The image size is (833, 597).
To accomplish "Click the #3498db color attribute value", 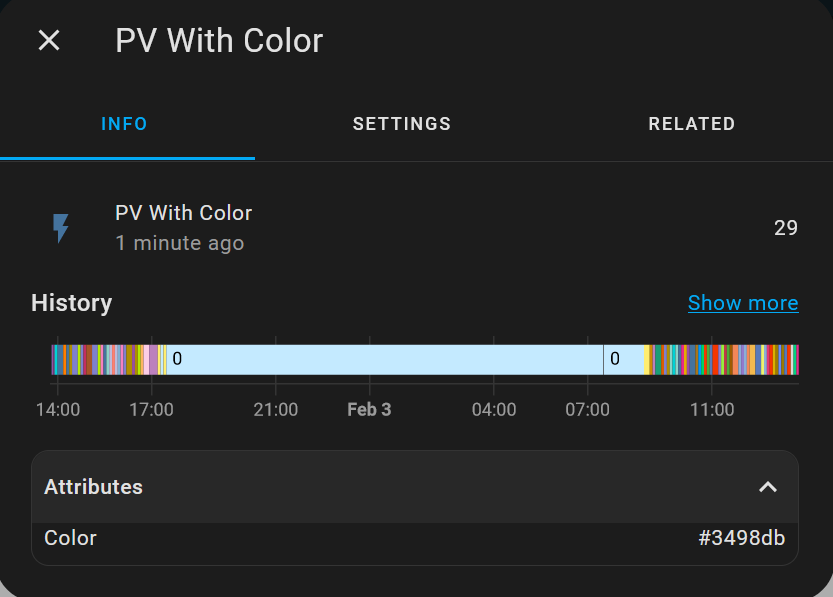I will [x=741, y=538].
